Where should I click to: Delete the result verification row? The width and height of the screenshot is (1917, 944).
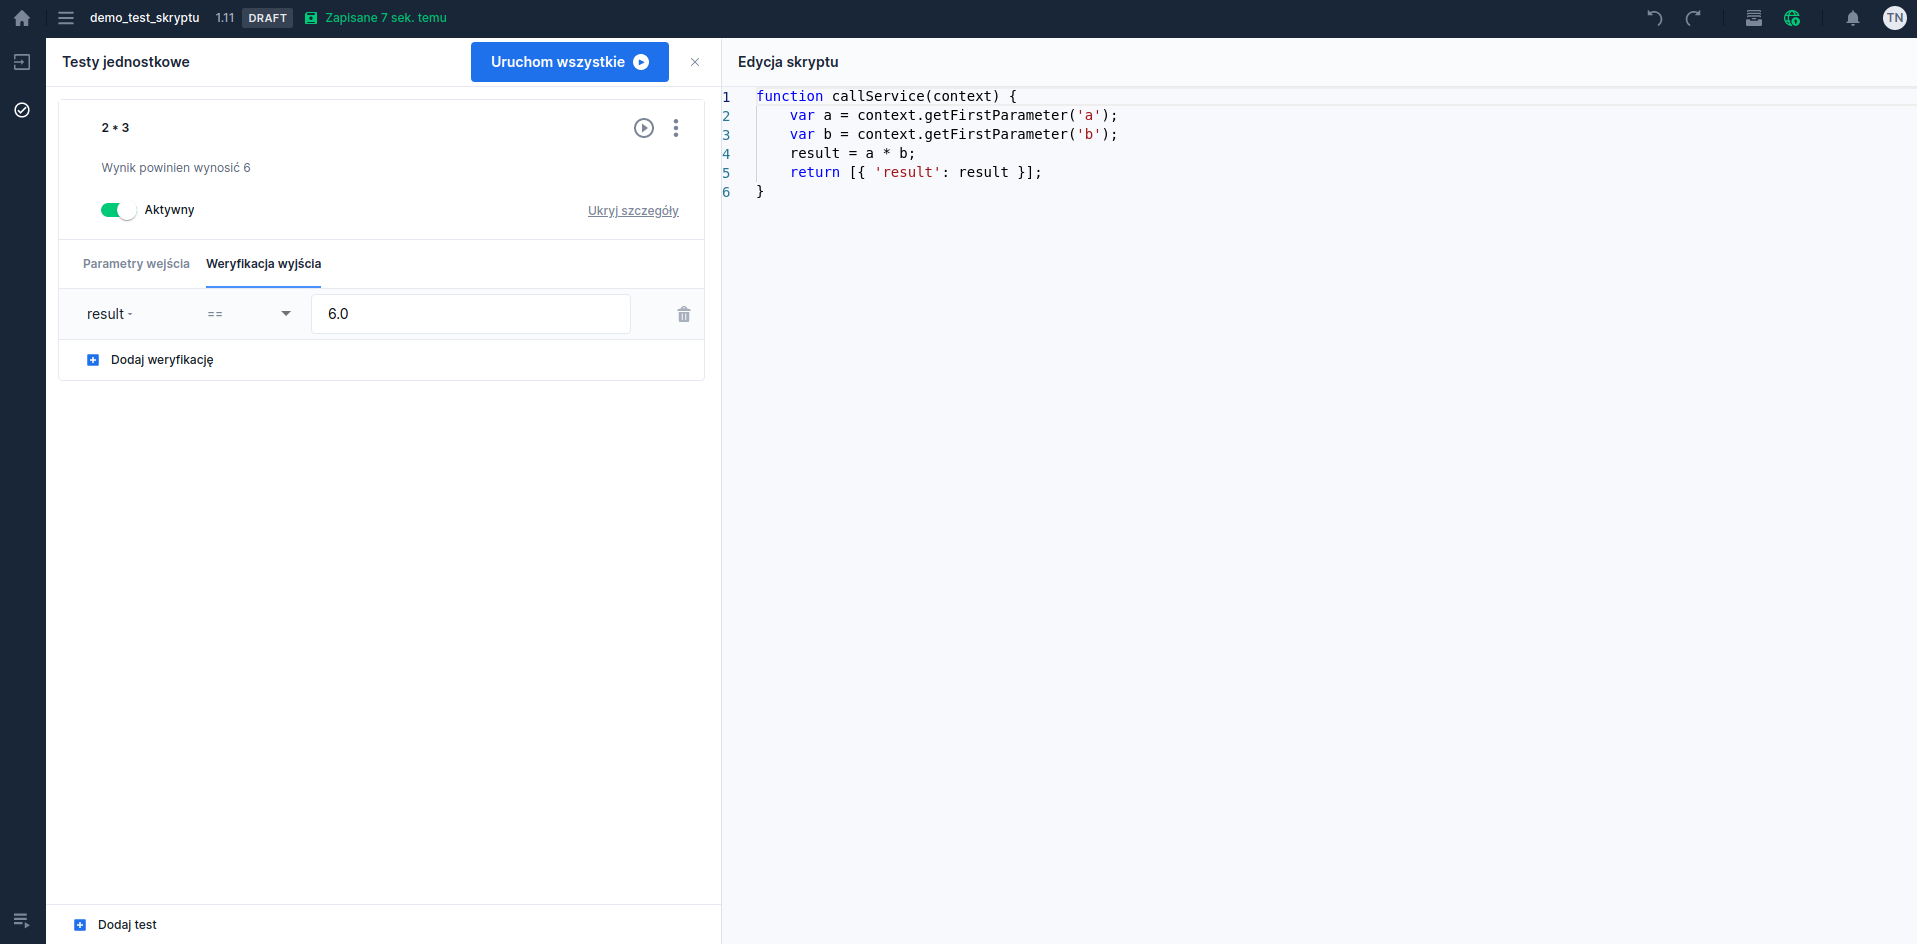pos(684,314)
